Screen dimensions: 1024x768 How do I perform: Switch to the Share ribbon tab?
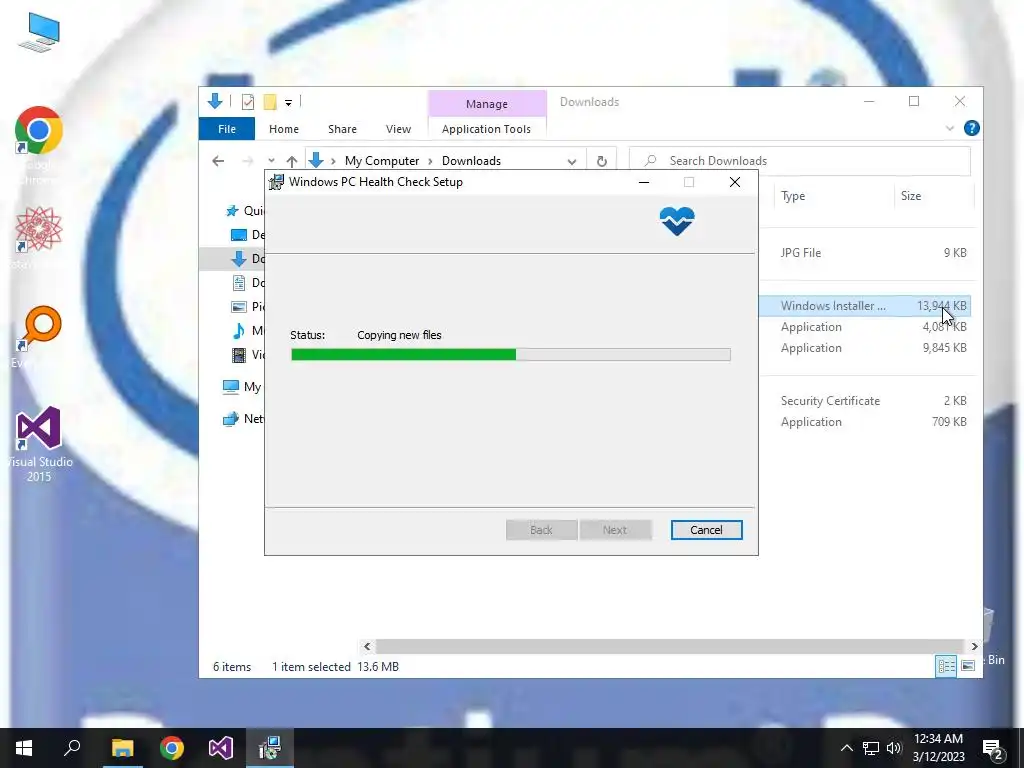[x=342, y=129]
